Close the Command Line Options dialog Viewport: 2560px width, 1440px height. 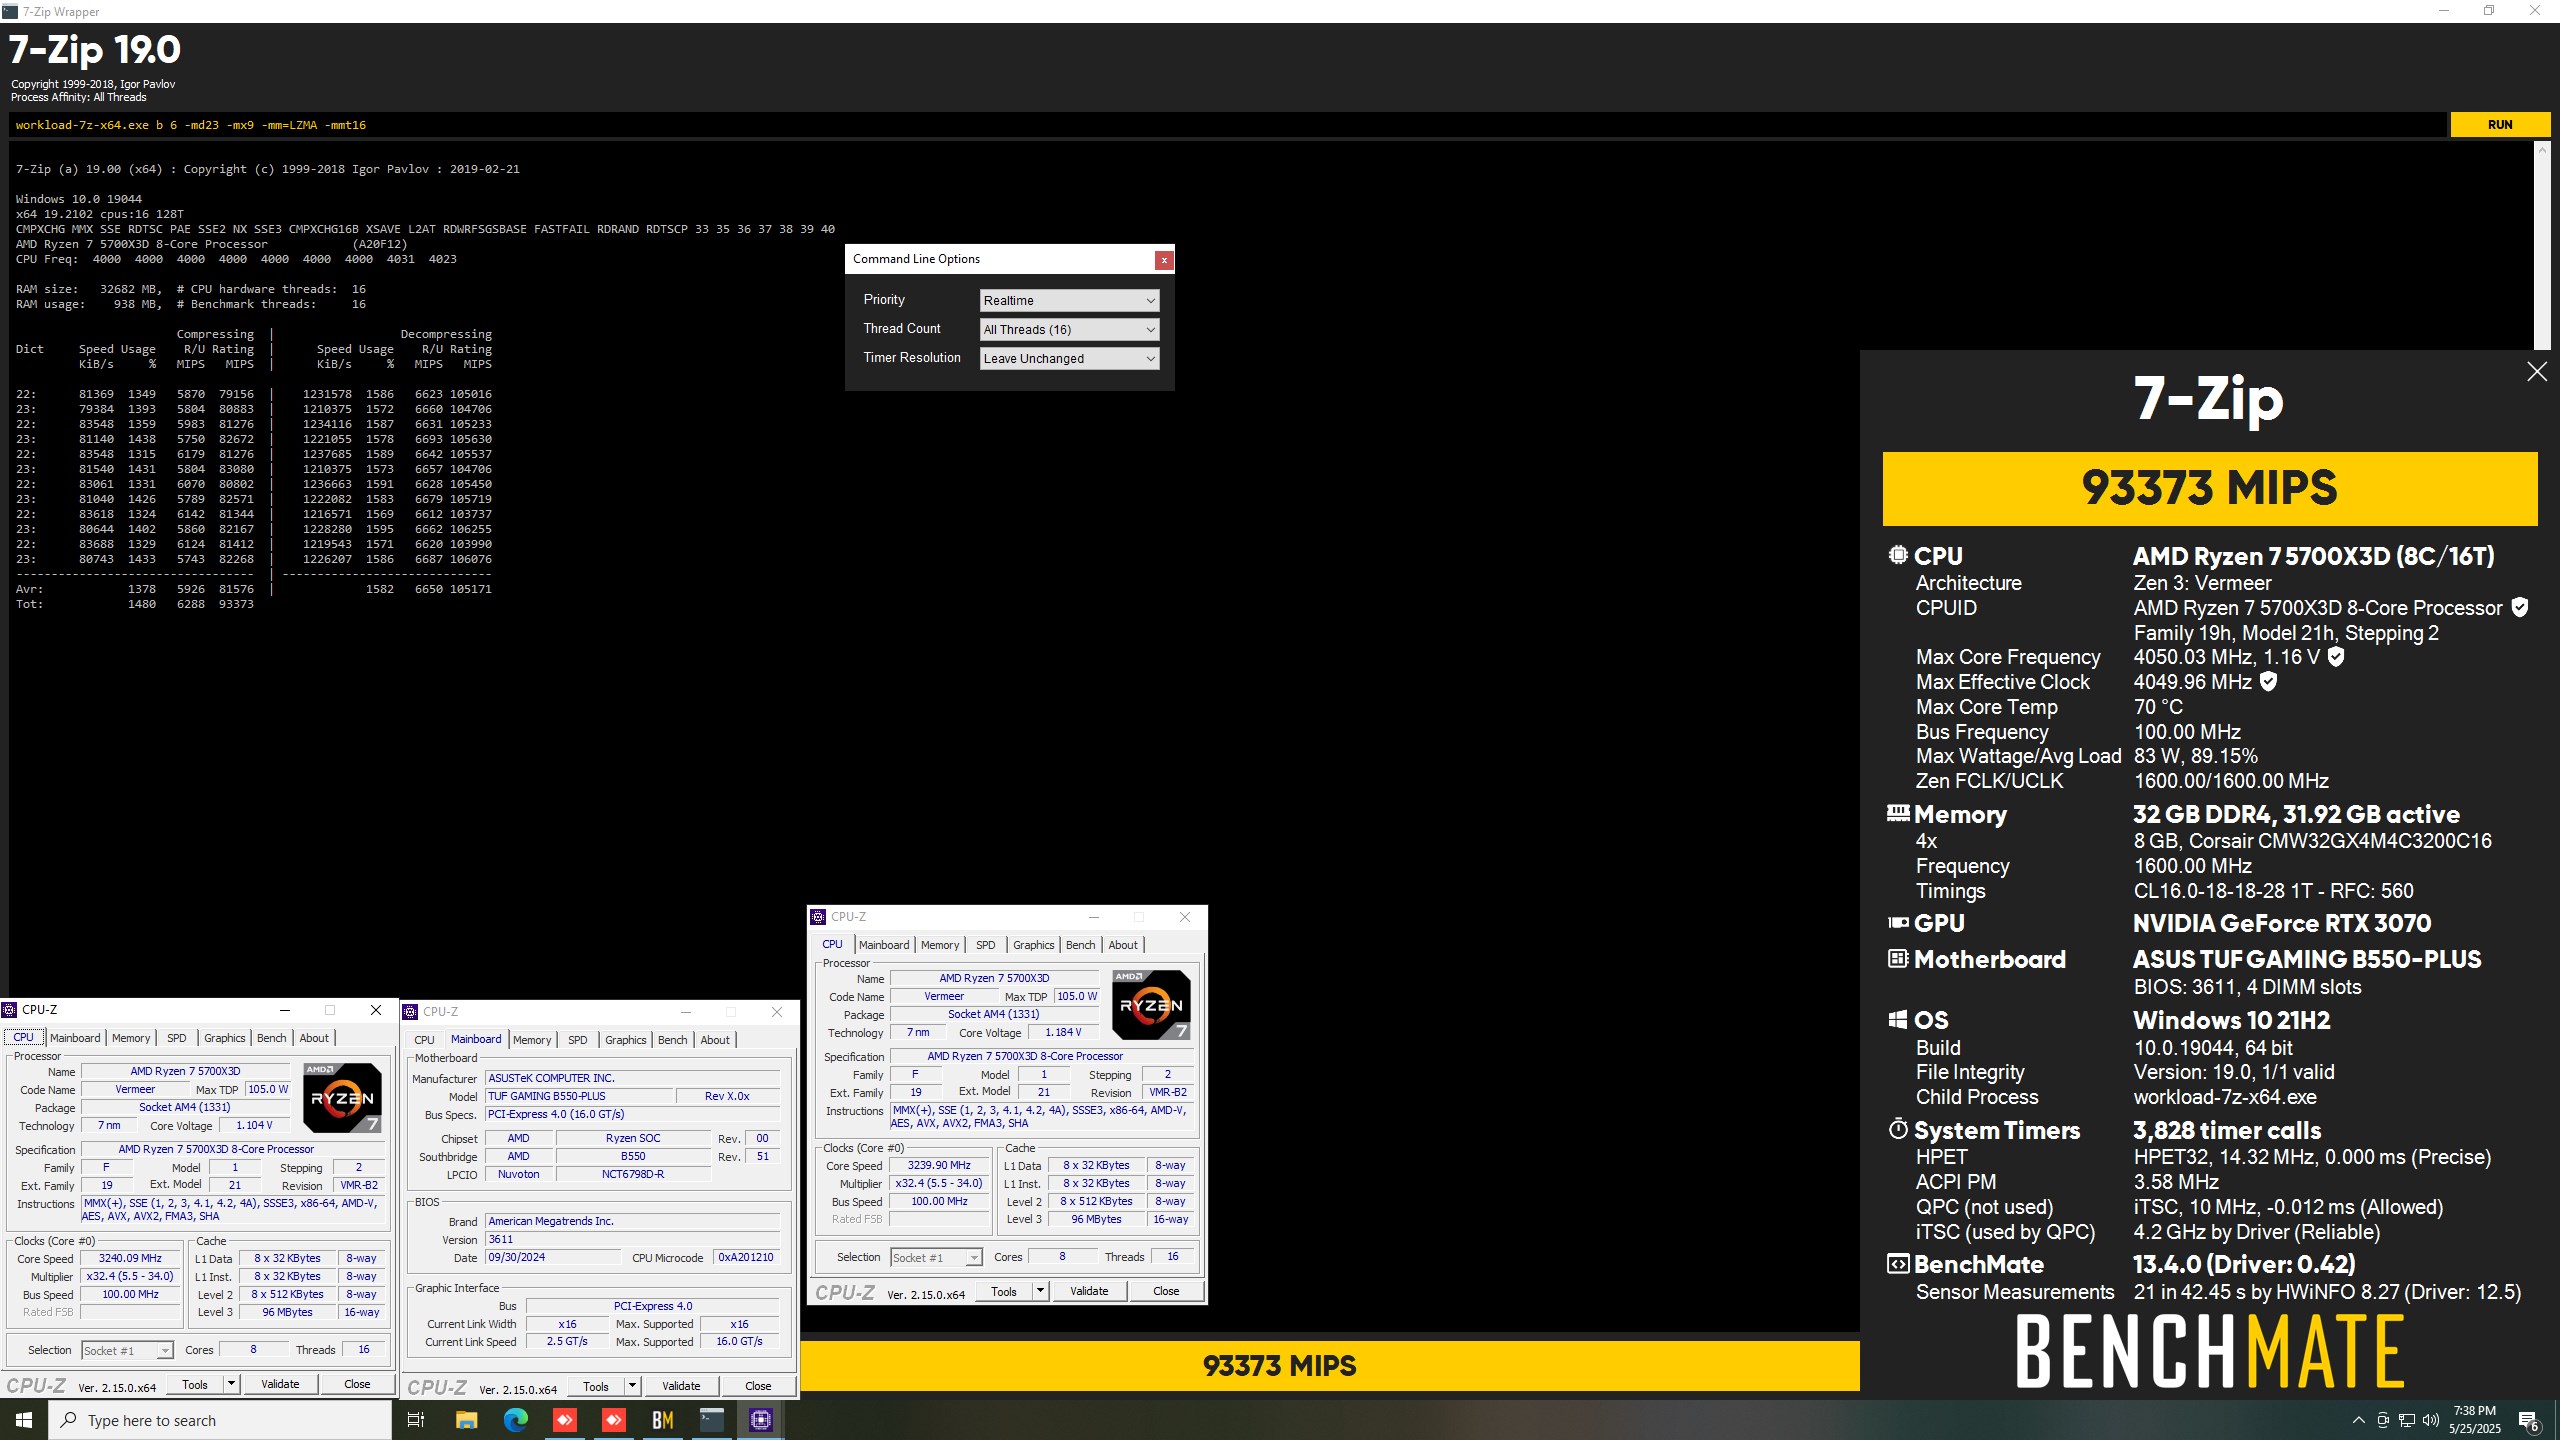click(x=1164, y=260)
